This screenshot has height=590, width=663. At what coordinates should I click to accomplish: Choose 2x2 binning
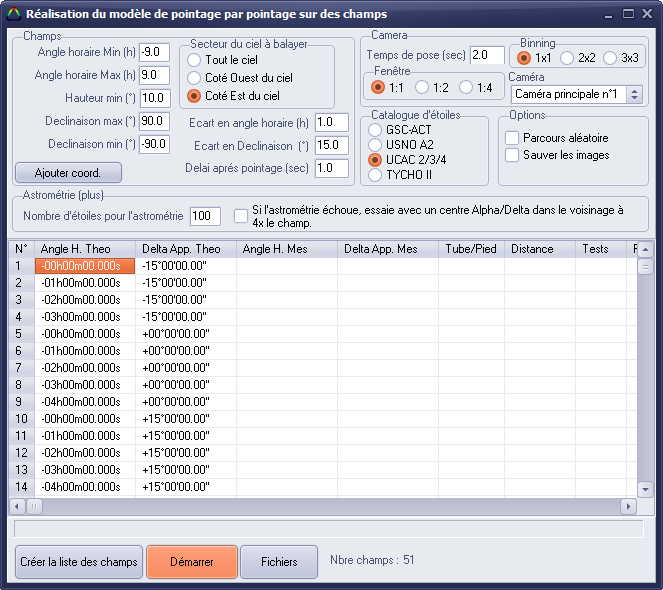pos(567,58)
